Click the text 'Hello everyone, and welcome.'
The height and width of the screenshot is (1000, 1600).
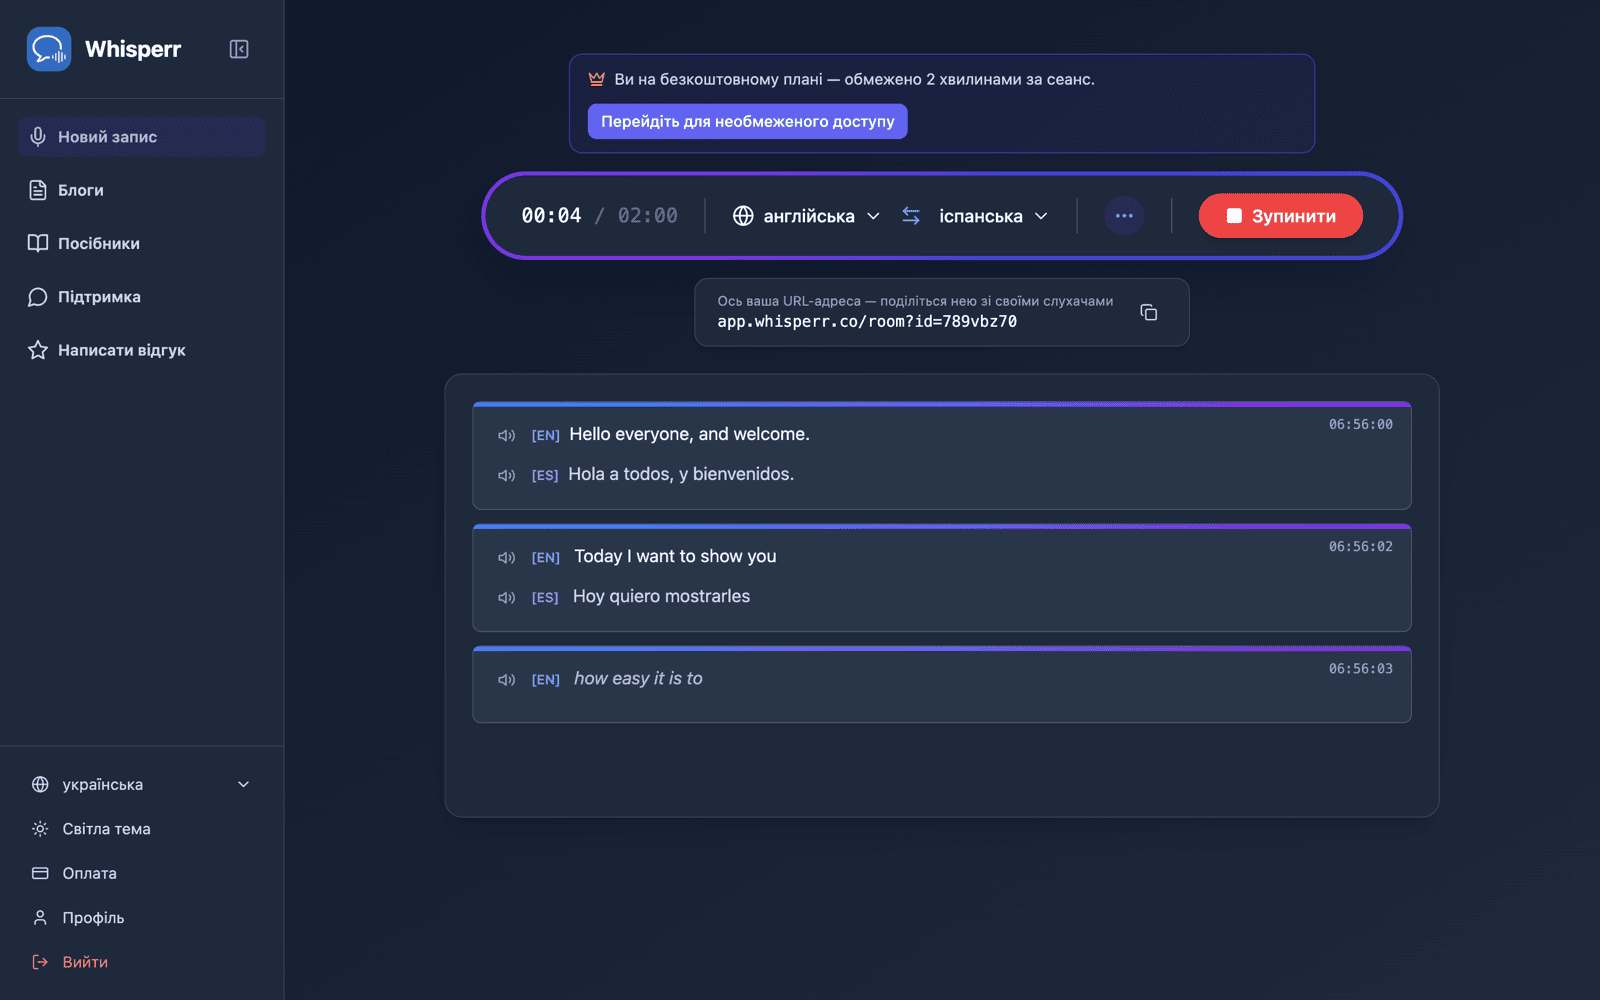[x=689, y=434]
